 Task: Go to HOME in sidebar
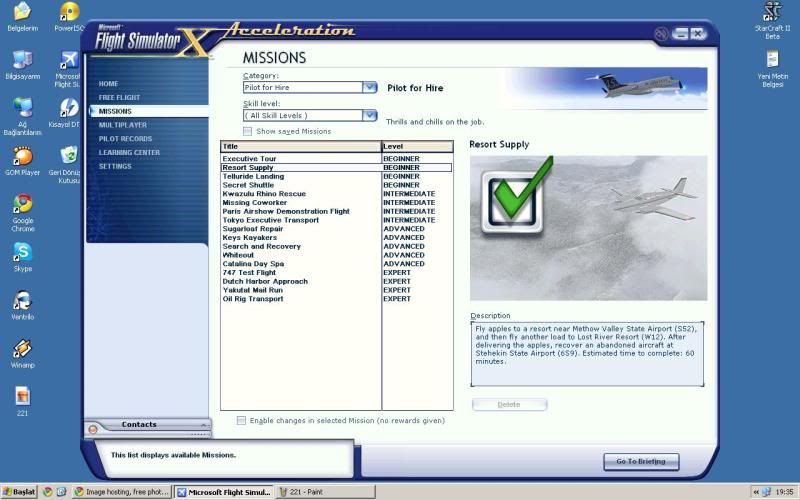108,84
